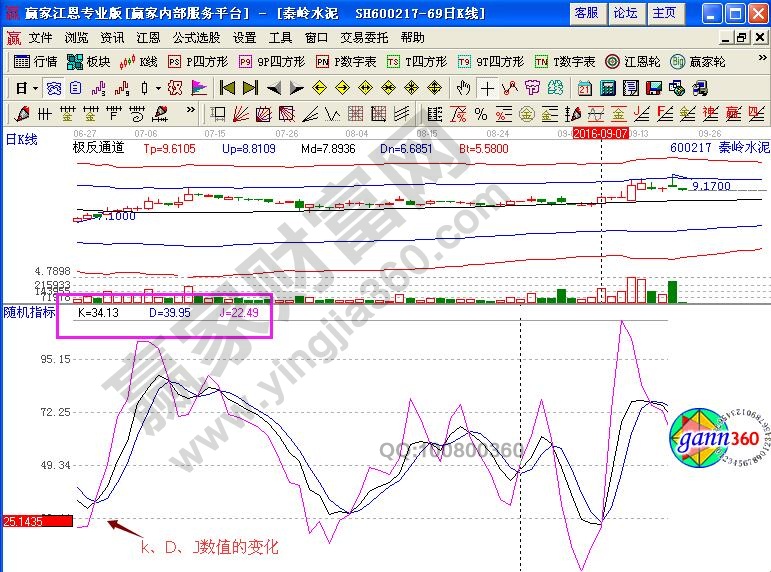Click the 3-step wave line icon
Screen dimensions: 771x572
99,89
